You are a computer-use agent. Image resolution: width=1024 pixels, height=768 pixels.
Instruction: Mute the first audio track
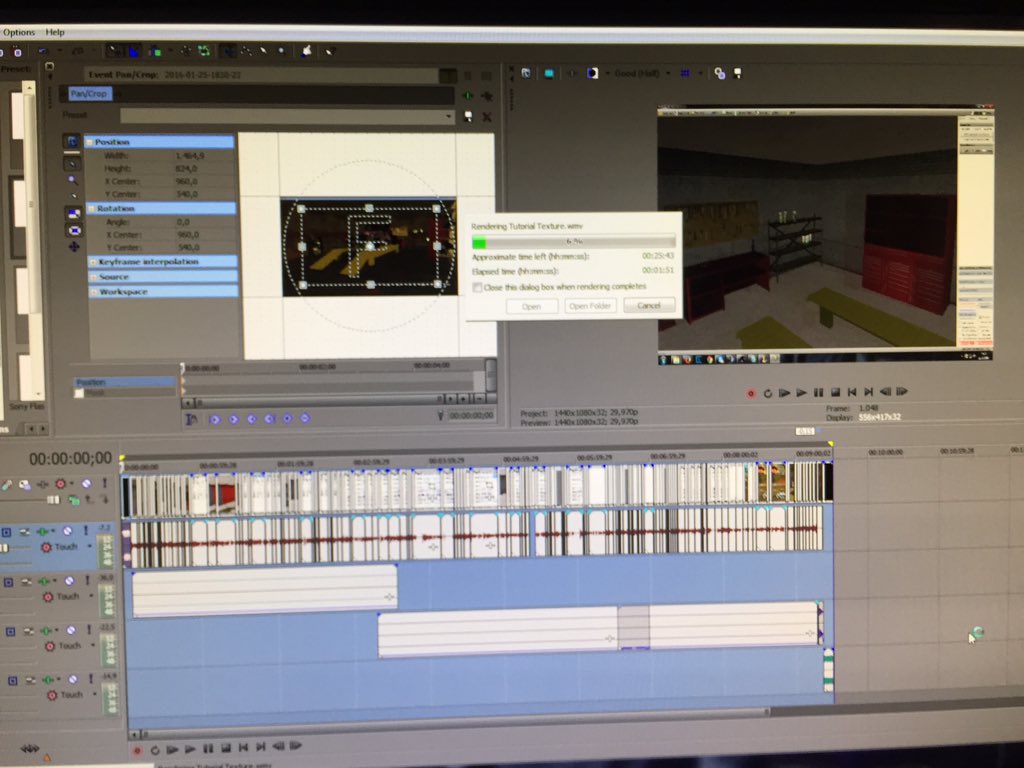[x=68, y=532]
